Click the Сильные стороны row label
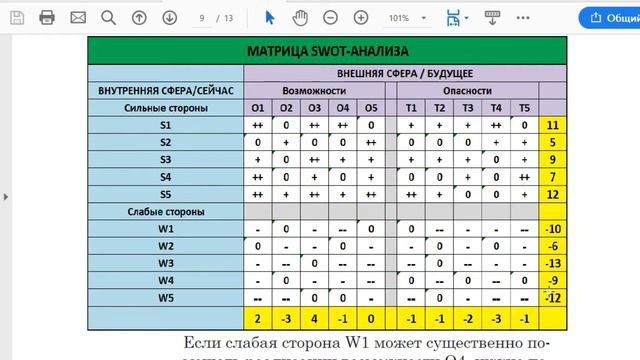 tap(166, 108)
